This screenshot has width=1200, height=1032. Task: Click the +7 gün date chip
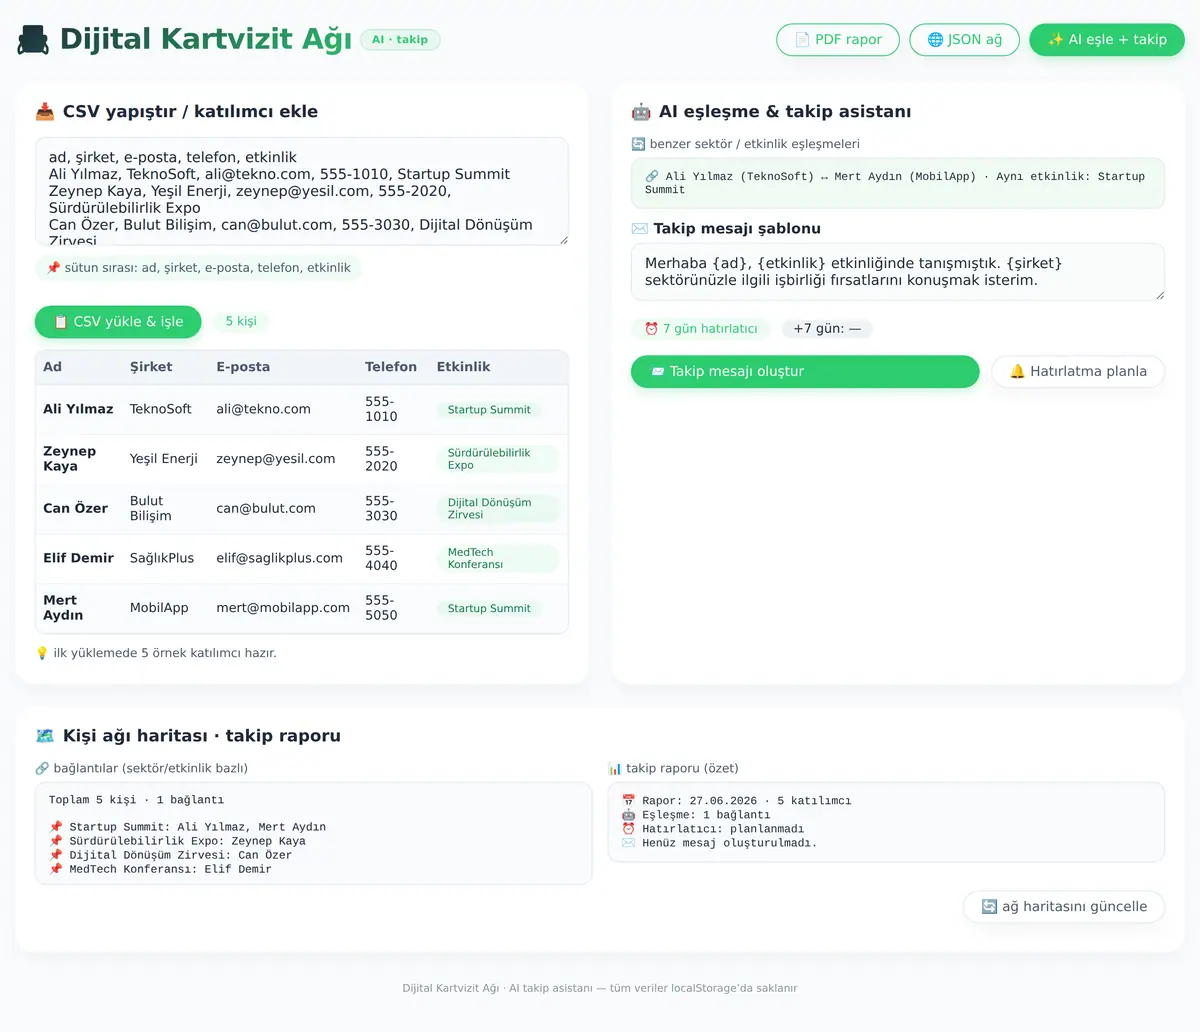click(x=827, y=329)
